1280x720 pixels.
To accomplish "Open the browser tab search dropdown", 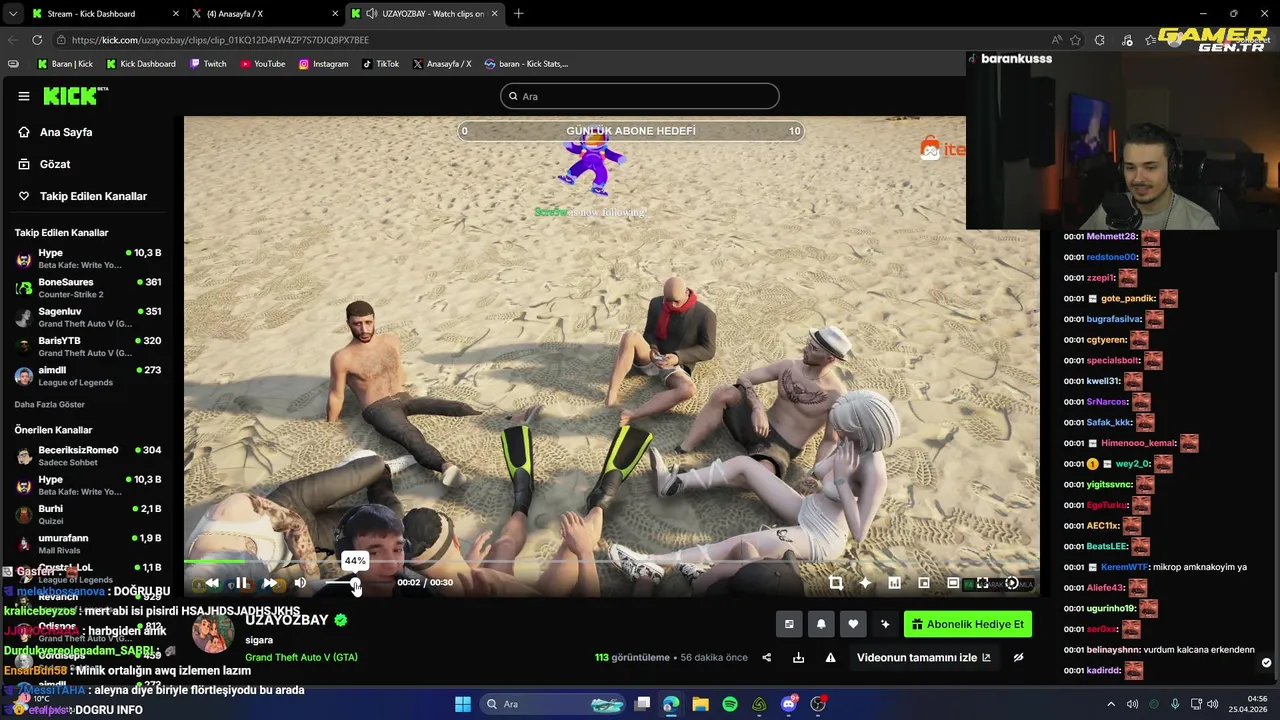I will 12,14.
